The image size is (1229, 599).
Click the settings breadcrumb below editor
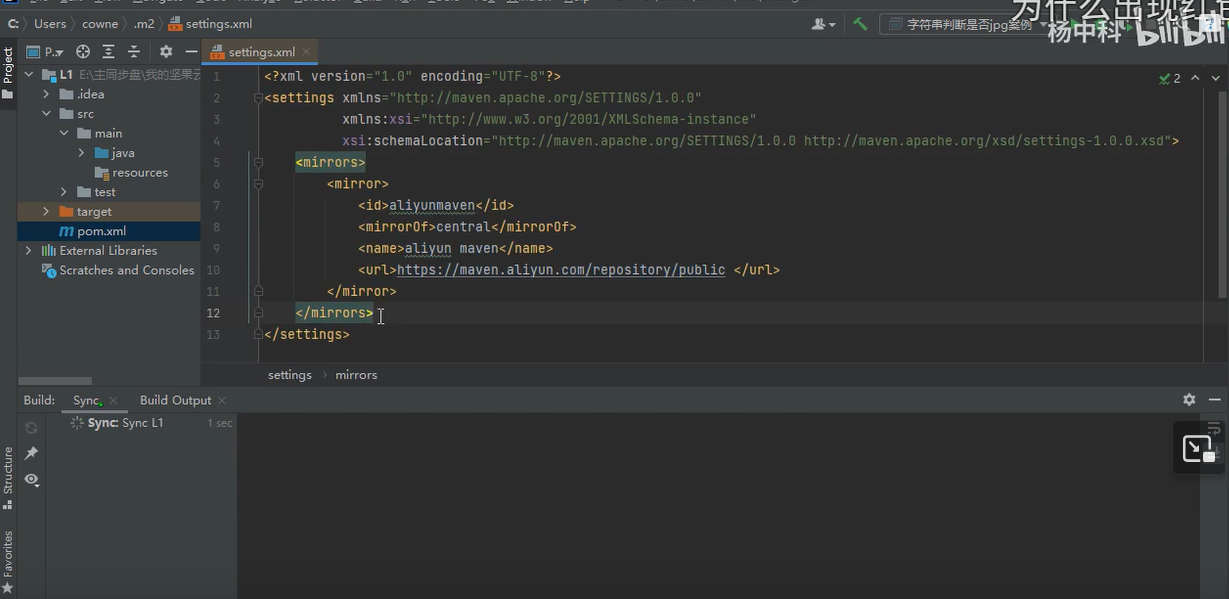pyautogui.click(x=290, y=375)
